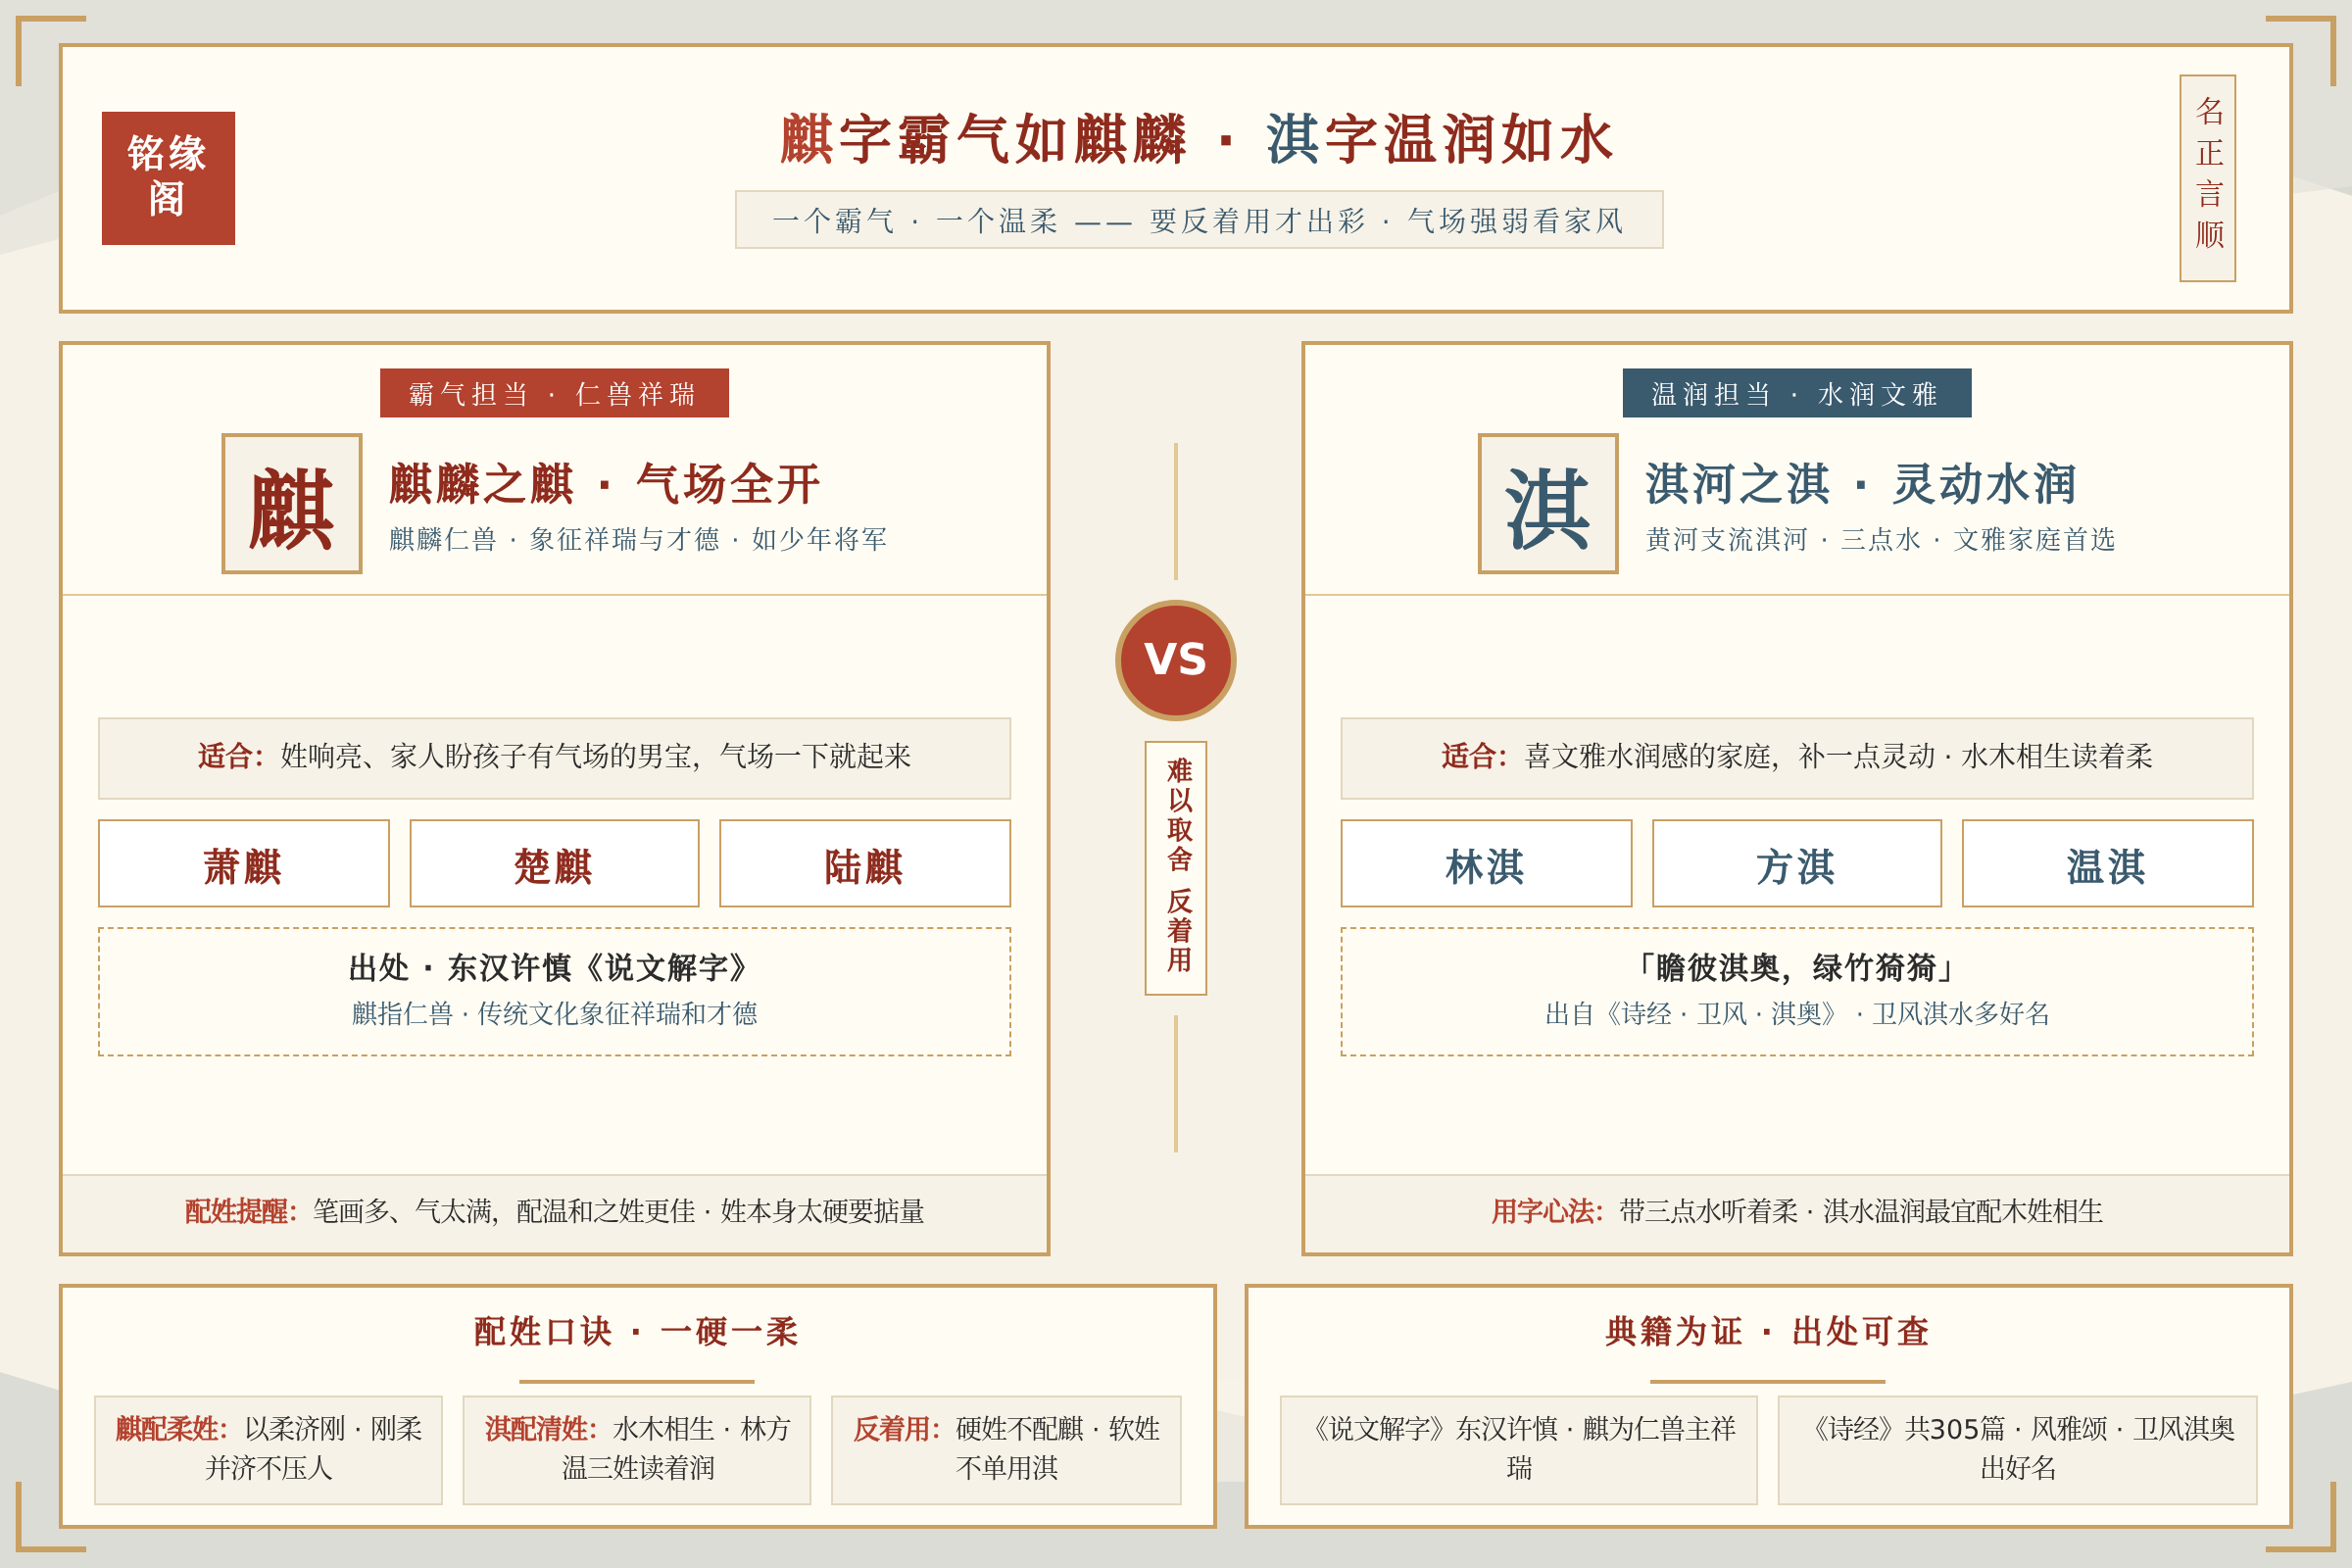The height and width of the screenshot is (1568, 2352).
Task: Click quote 「瞻彼淇奥，绿竹猗猗」
Action: [x=1796, y=968]
